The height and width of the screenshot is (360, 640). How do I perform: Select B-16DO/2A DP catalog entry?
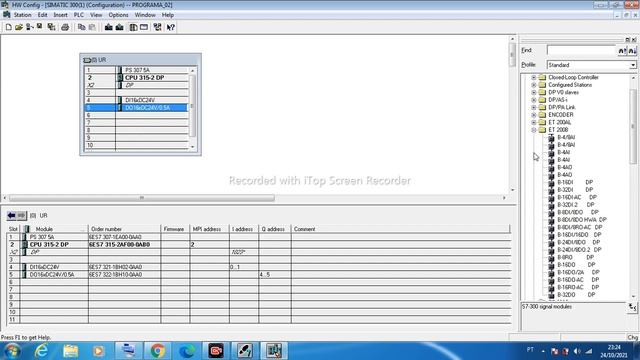578,272
